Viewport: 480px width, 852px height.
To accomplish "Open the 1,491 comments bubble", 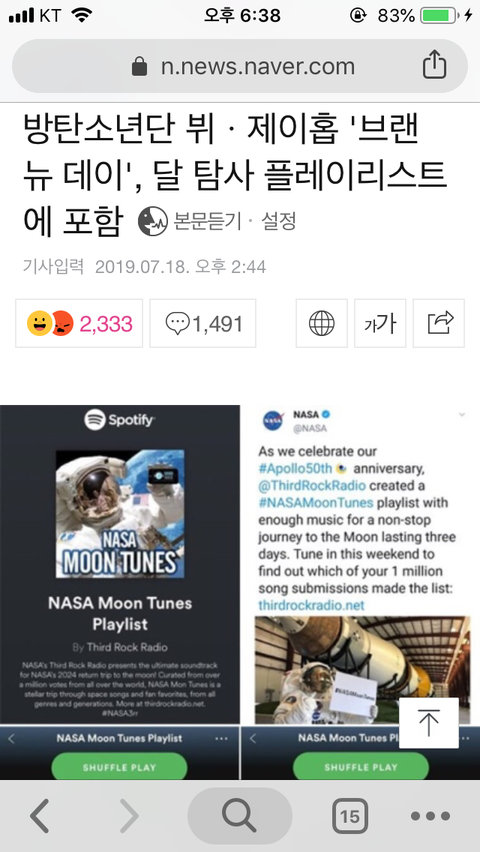I will point(203,323).
